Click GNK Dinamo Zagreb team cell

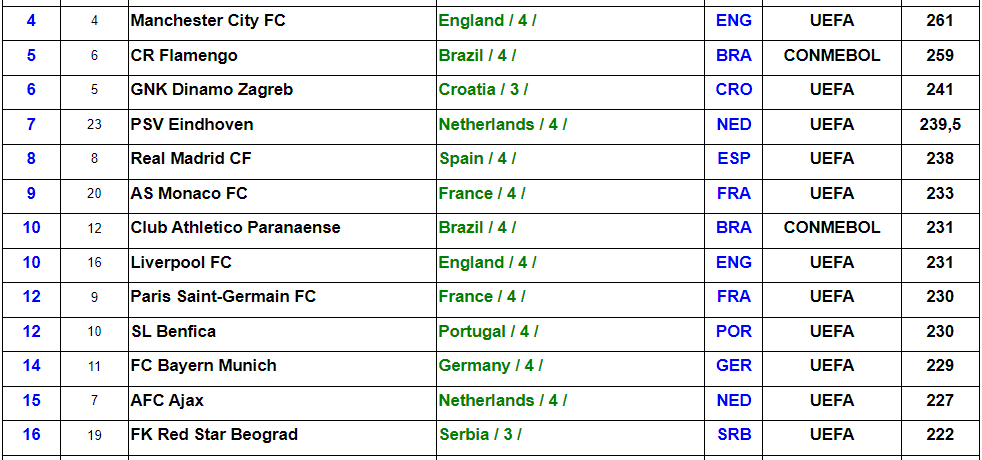(x=211, y=90)
